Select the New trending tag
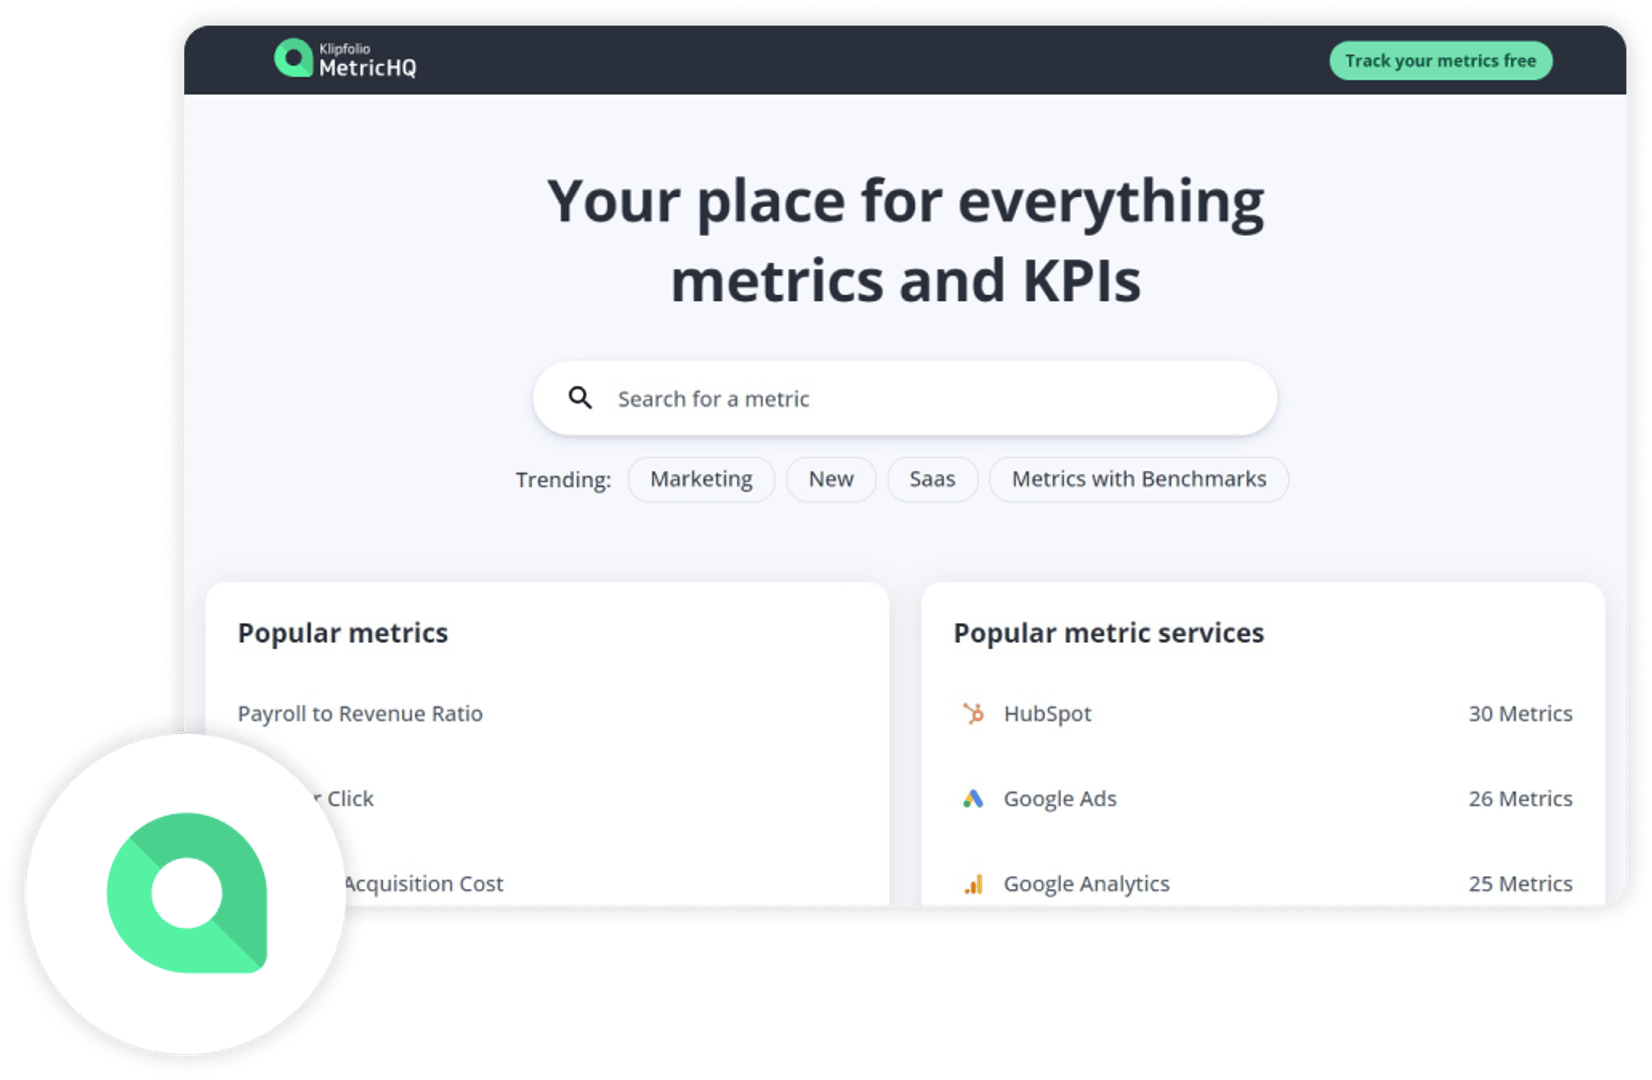The image size is (1652, 1080). click(831, 479)
